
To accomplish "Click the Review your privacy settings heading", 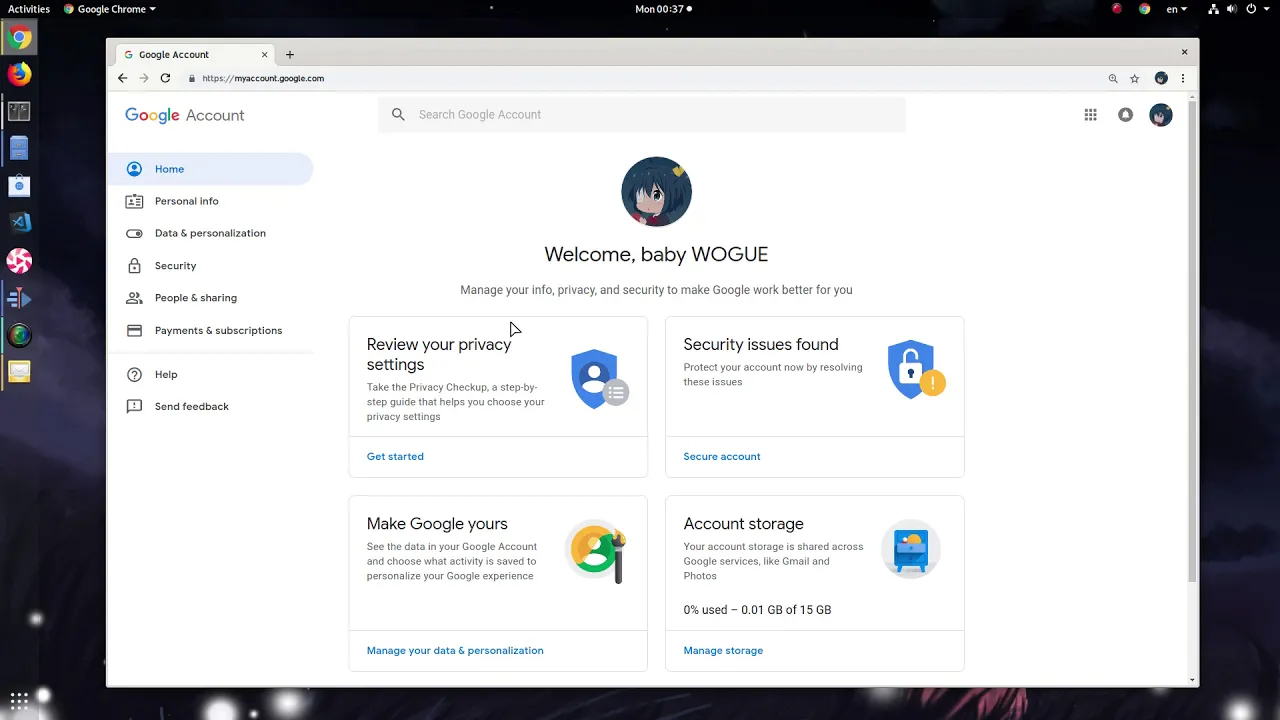I will tap(439, 354).
